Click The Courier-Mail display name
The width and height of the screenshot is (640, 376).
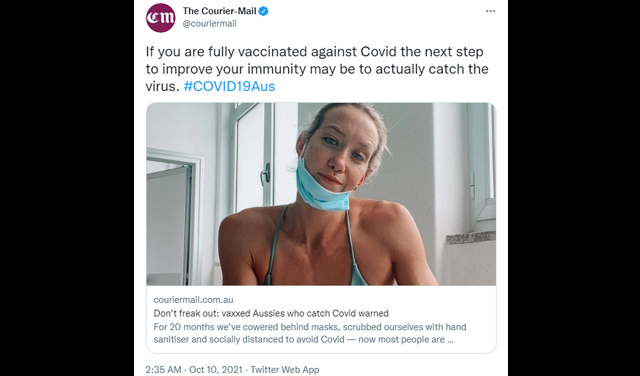tap(220, 11)
